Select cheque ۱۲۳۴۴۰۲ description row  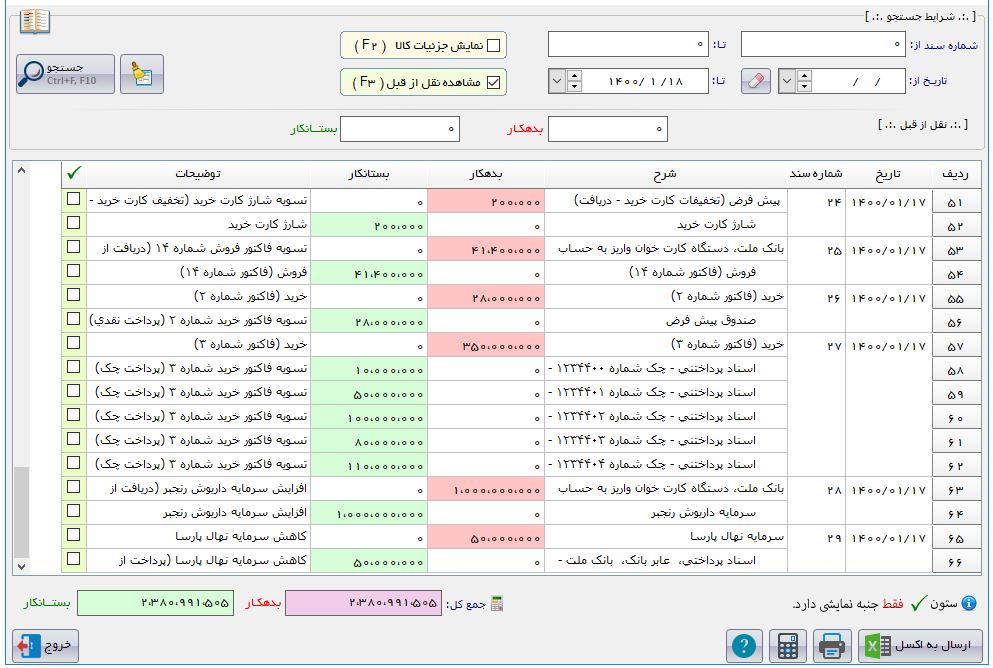666,417
